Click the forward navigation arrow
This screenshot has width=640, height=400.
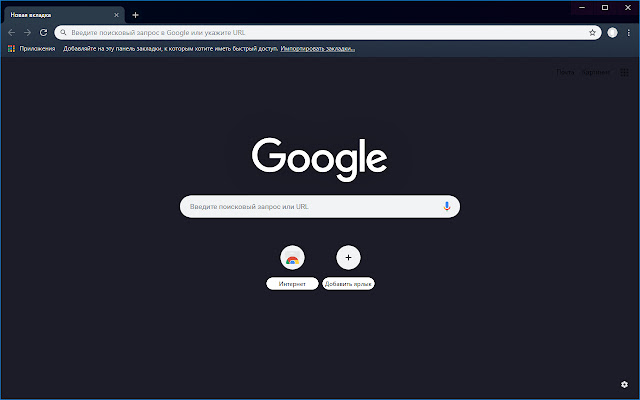coord(27,33)
